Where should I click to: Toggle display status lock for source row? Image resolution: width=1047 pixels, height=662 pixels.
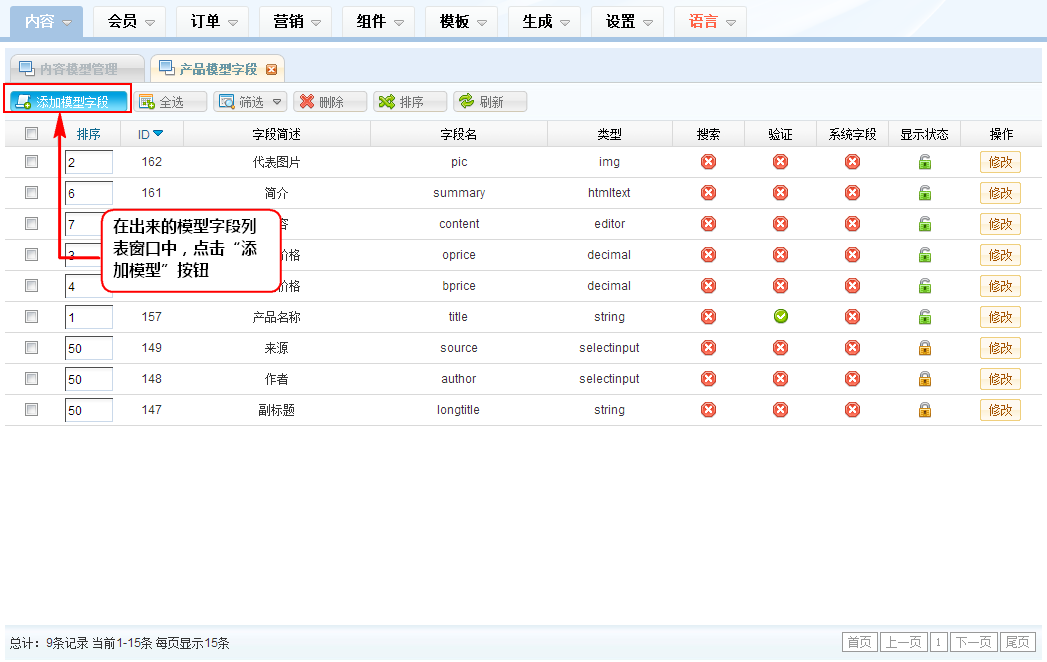click(925, 348)
